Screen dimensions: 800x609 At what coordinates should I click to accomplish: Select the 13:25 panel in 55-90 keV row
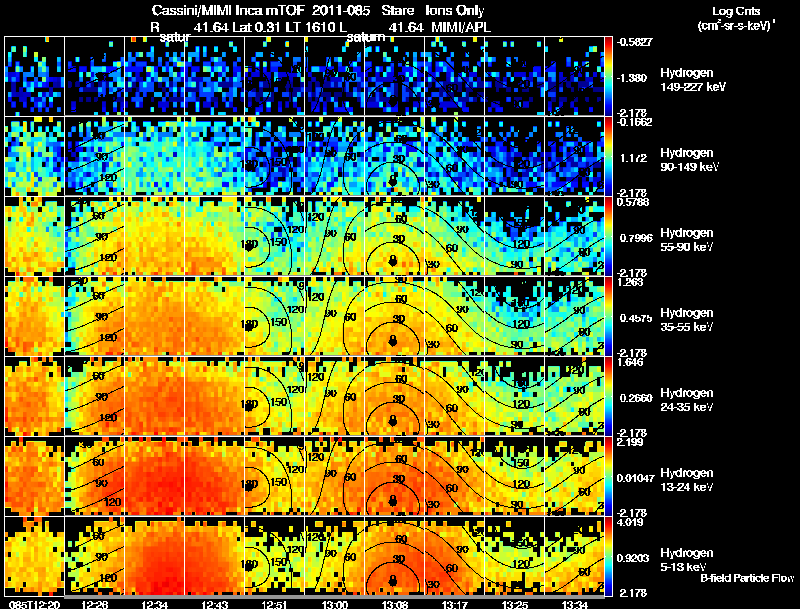[x=514, y=236]
